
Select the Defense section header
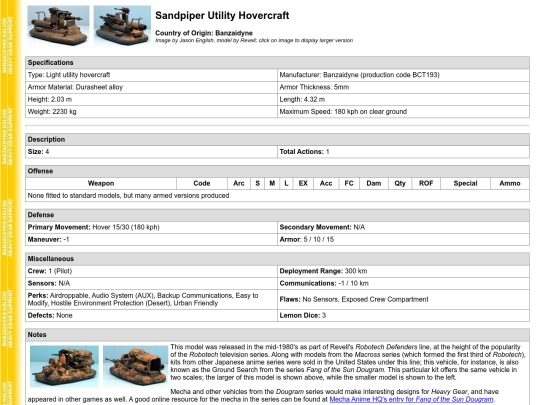(277, 215)
